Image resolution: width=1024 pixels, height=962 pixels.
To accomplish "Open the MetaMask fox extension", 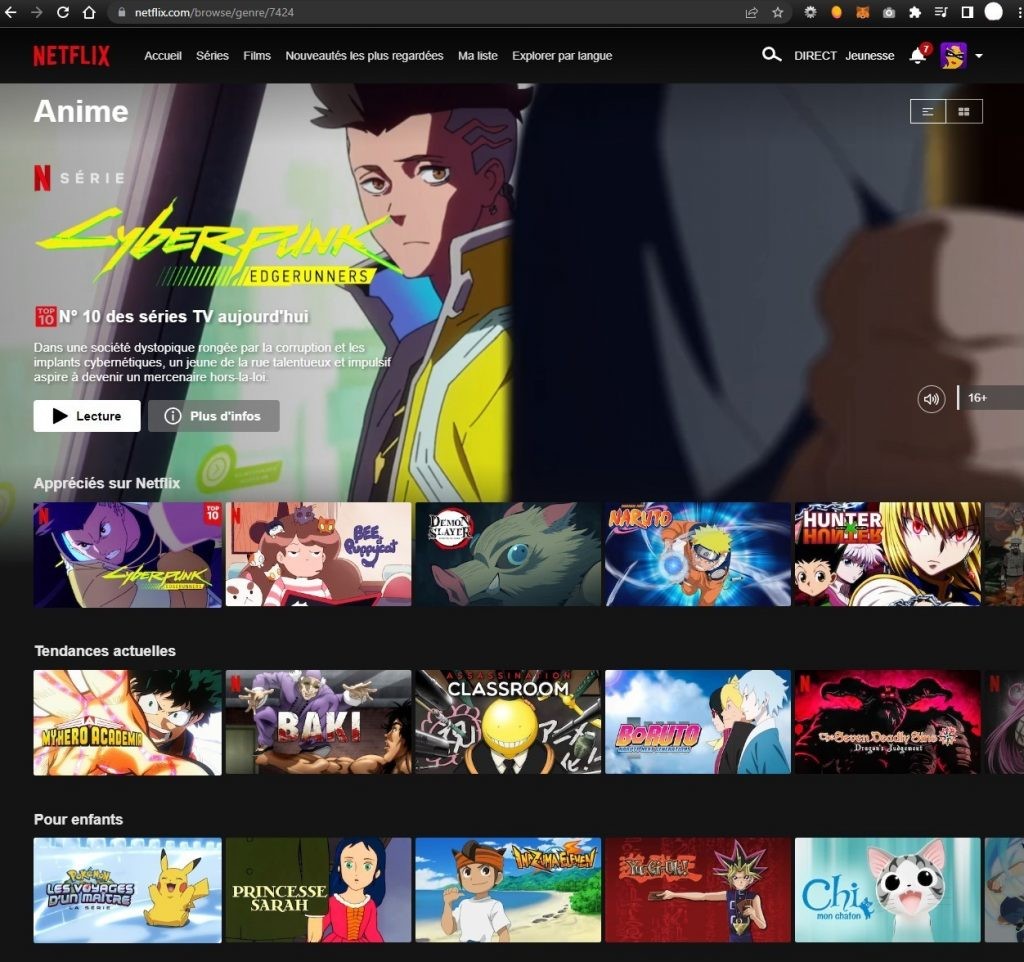I will coord(863,12).
